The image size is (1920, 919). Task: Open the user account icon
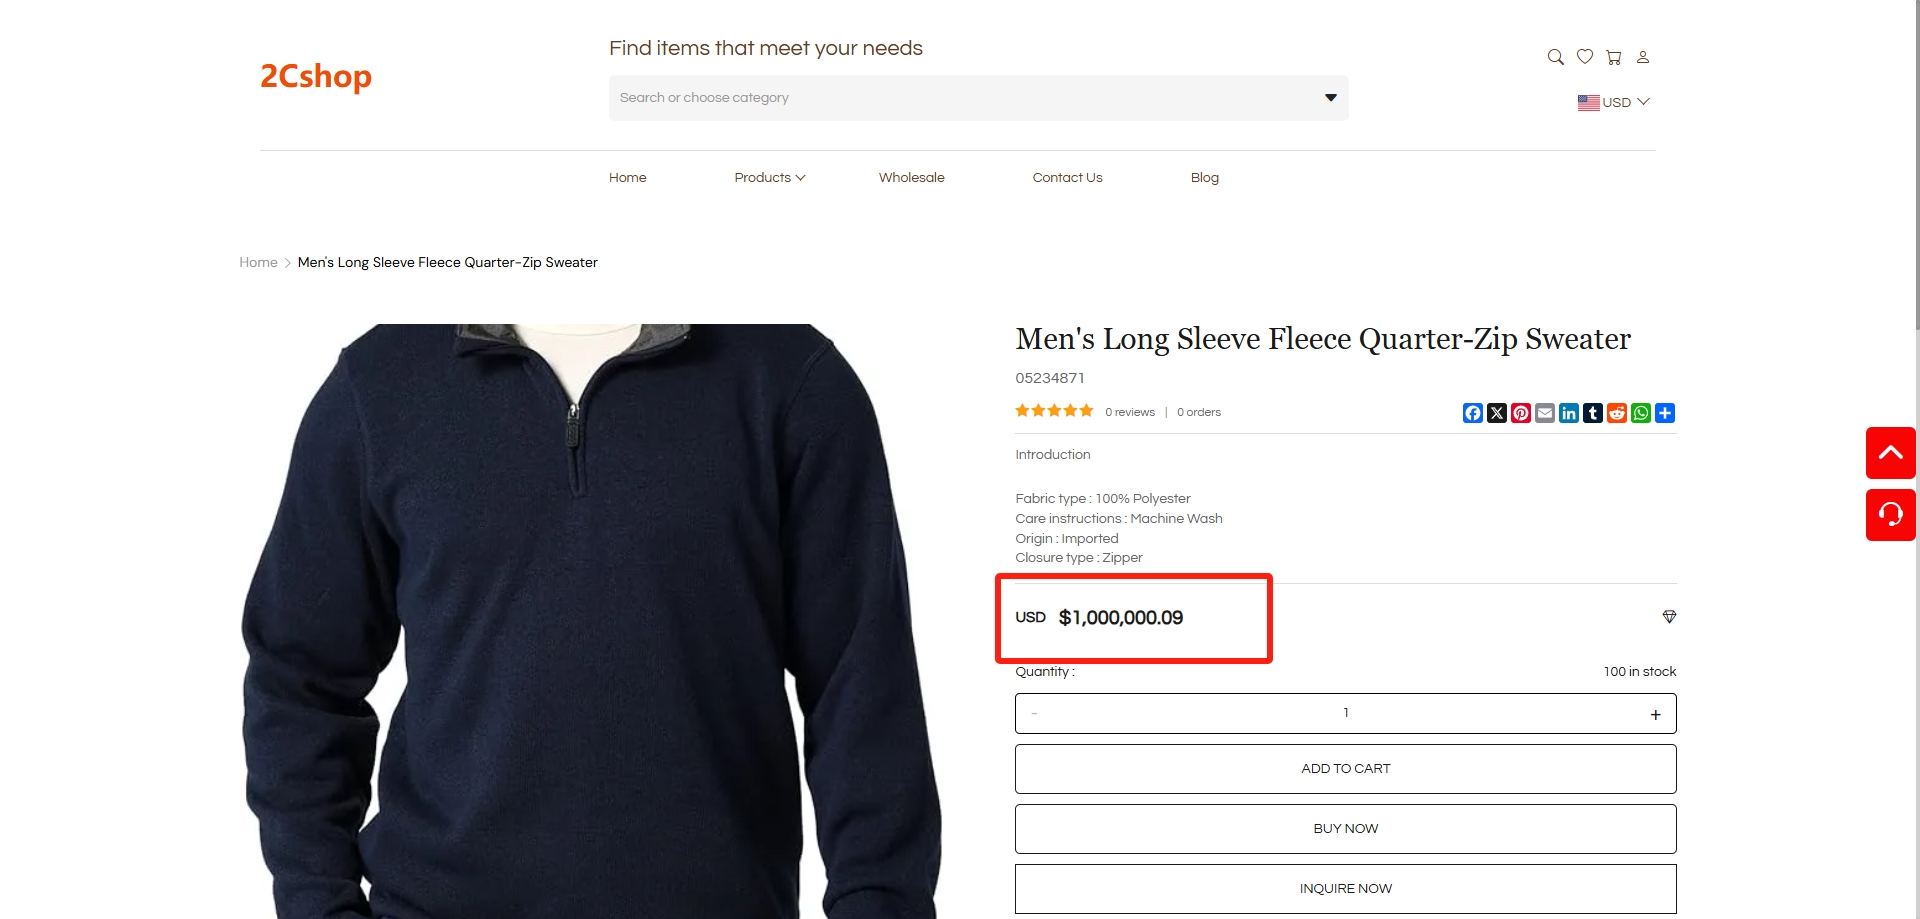pyautogui.click(x=1643, y=57)
